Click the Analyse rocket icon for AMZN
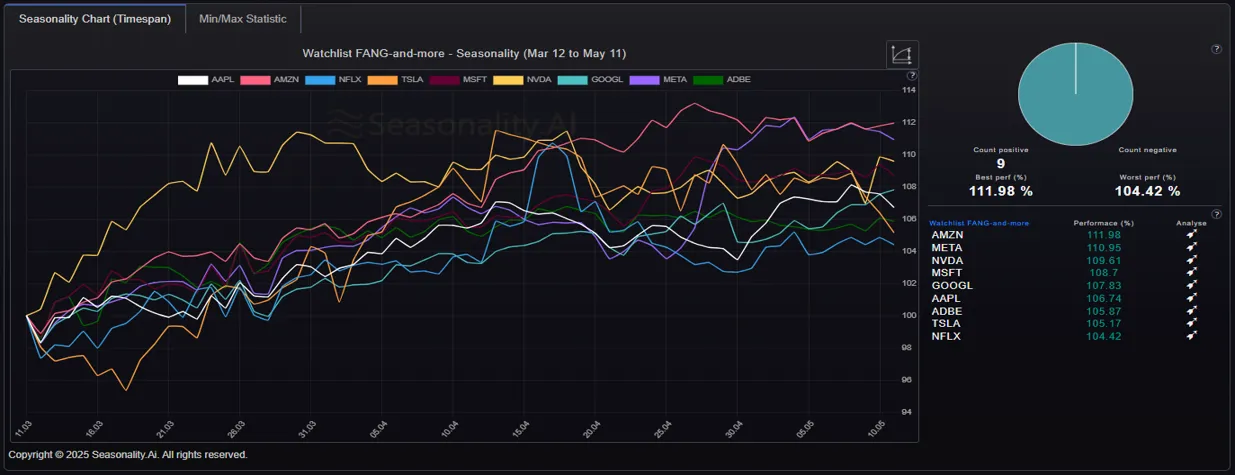This screenshot has width=1235, height=475. click(1191, 234)
